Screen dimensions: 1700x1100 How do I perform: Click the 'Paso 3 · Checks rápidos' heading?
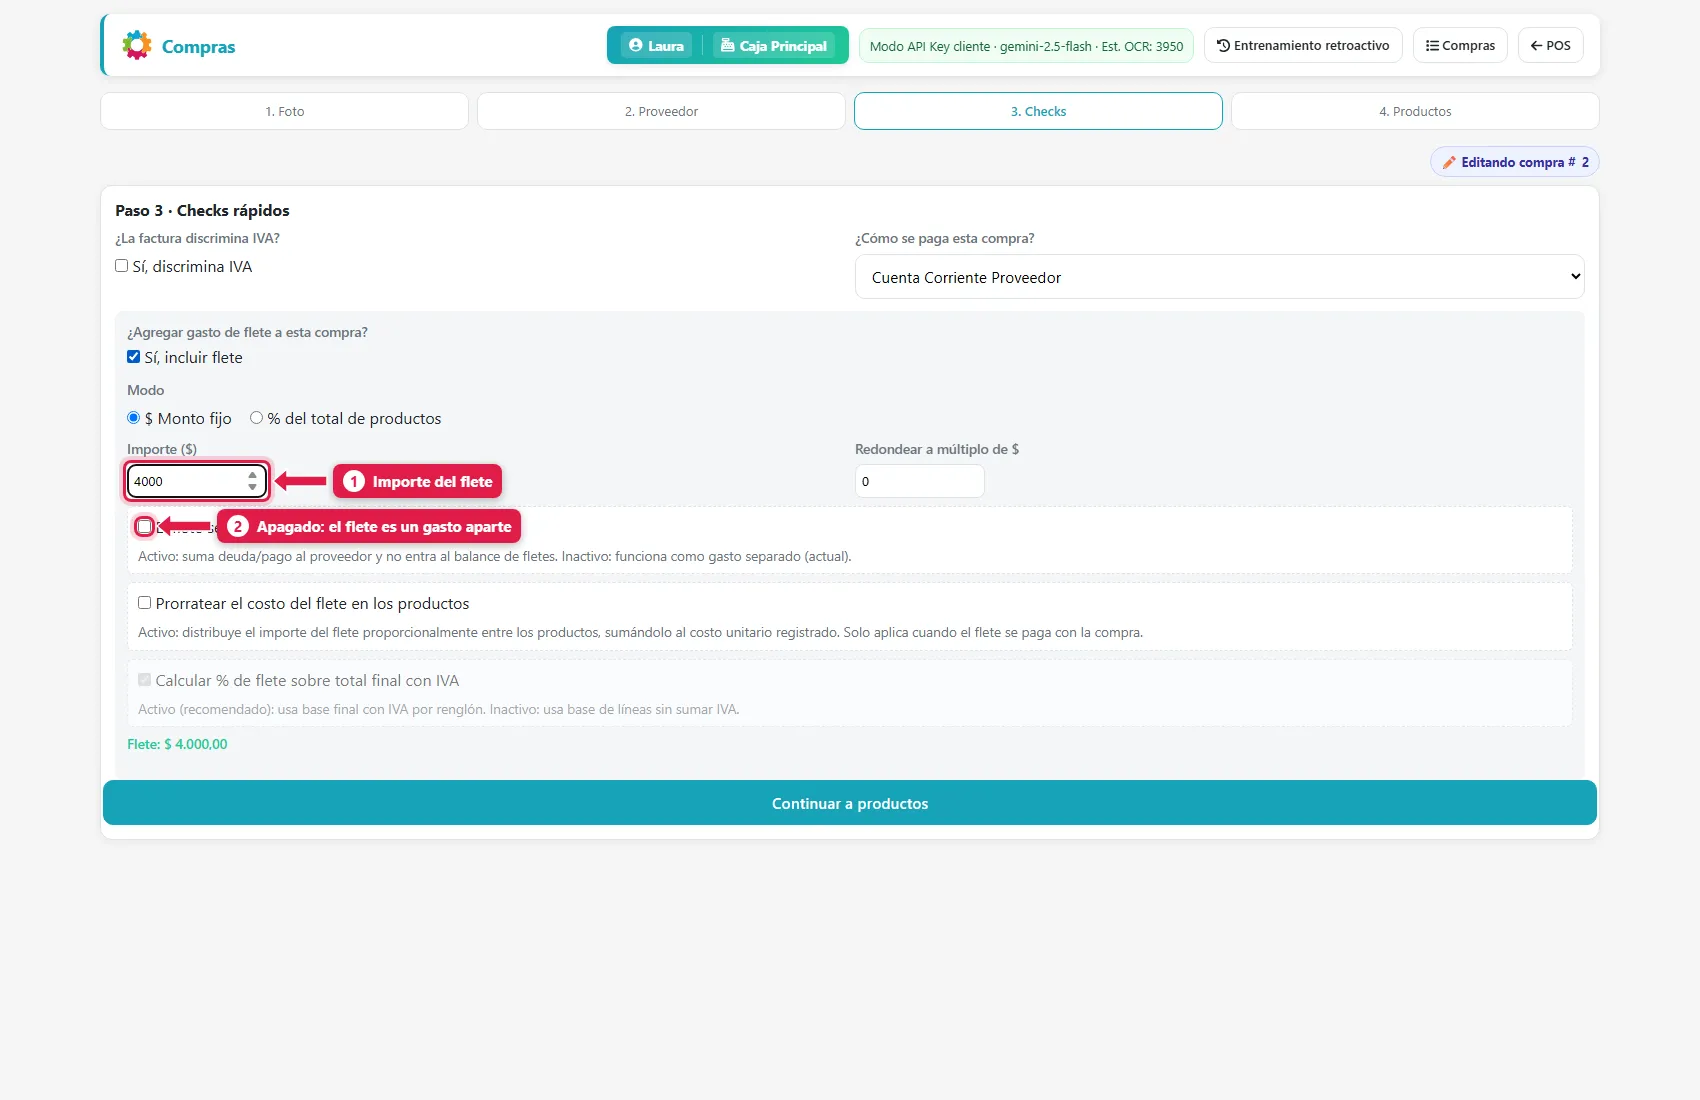(x=202, y=210)
